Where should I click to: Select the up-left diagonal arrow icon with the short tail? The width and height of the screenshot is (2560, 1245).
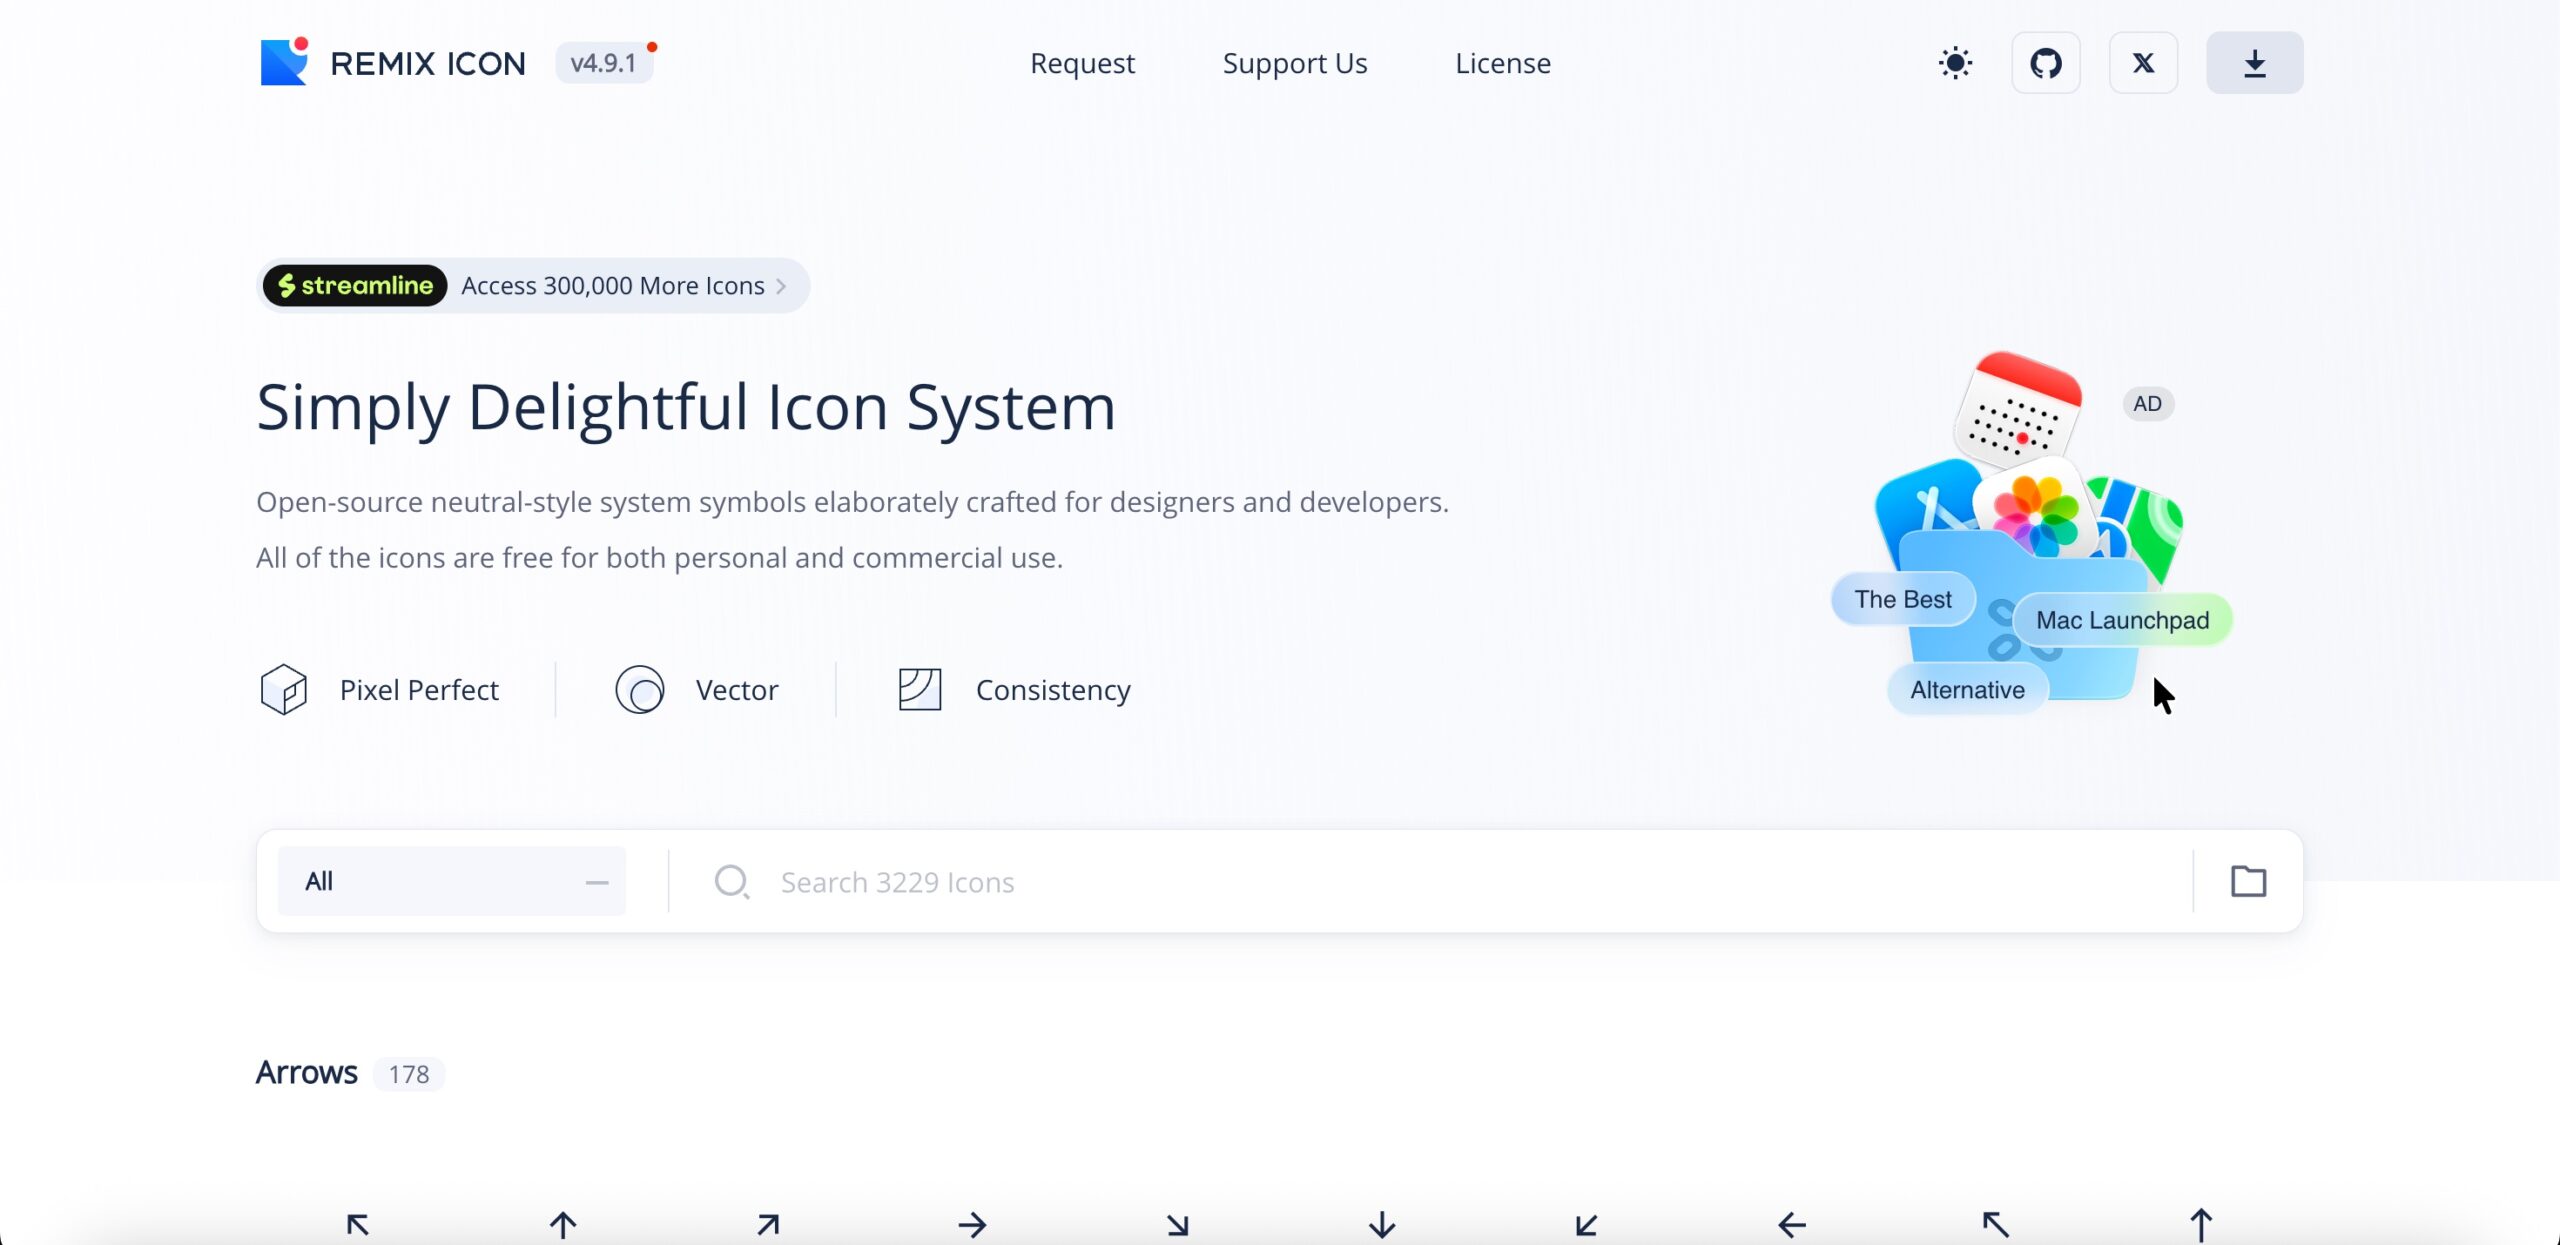point(358,1224)
